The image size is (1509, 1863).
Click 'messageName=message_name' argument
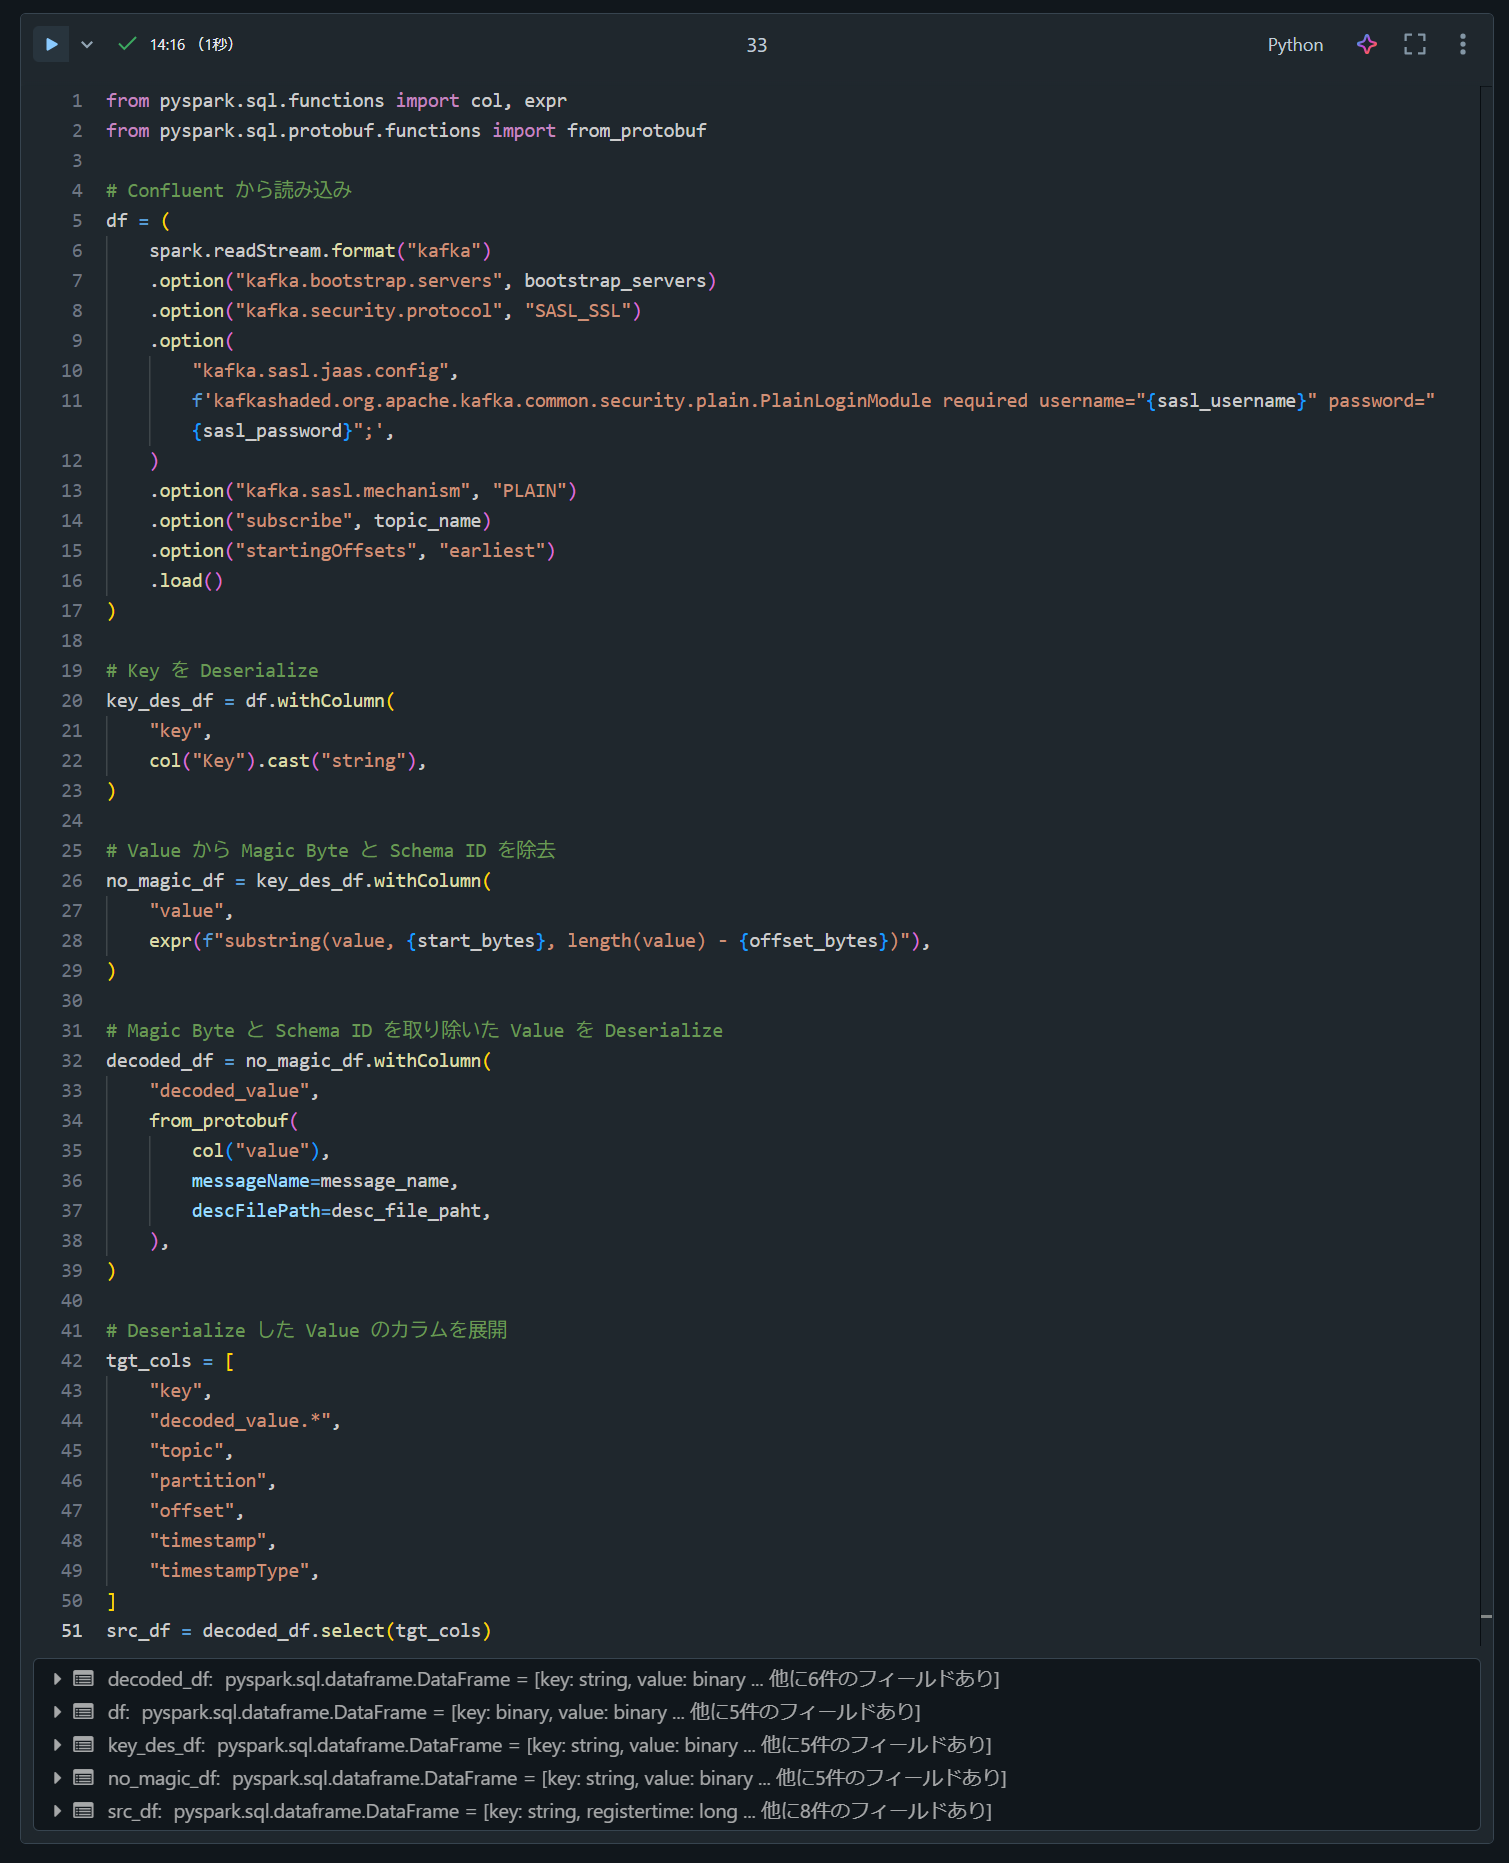[x=320, y=1180]
